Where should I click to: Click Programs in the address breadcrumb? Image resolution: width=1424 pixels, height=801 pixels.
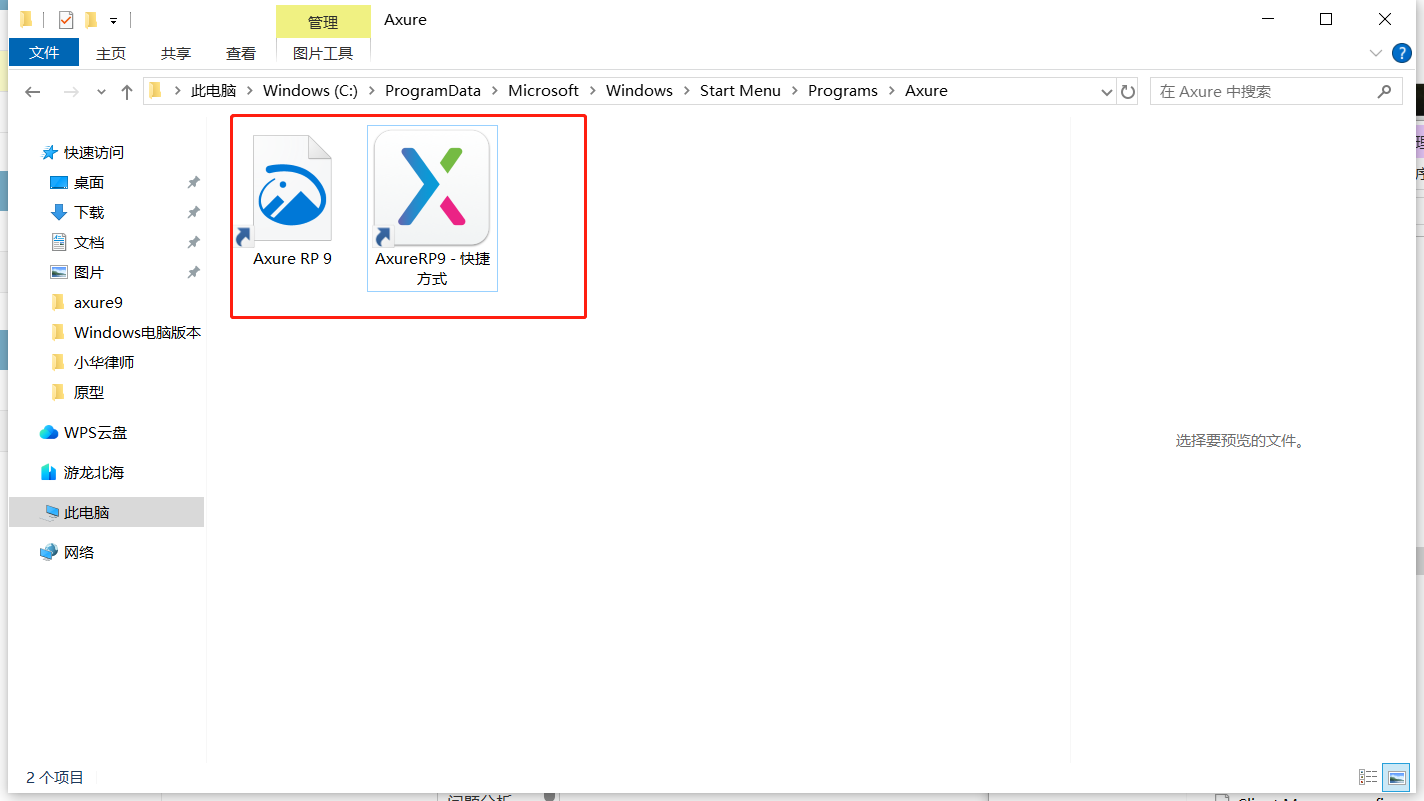pos(843,90)
